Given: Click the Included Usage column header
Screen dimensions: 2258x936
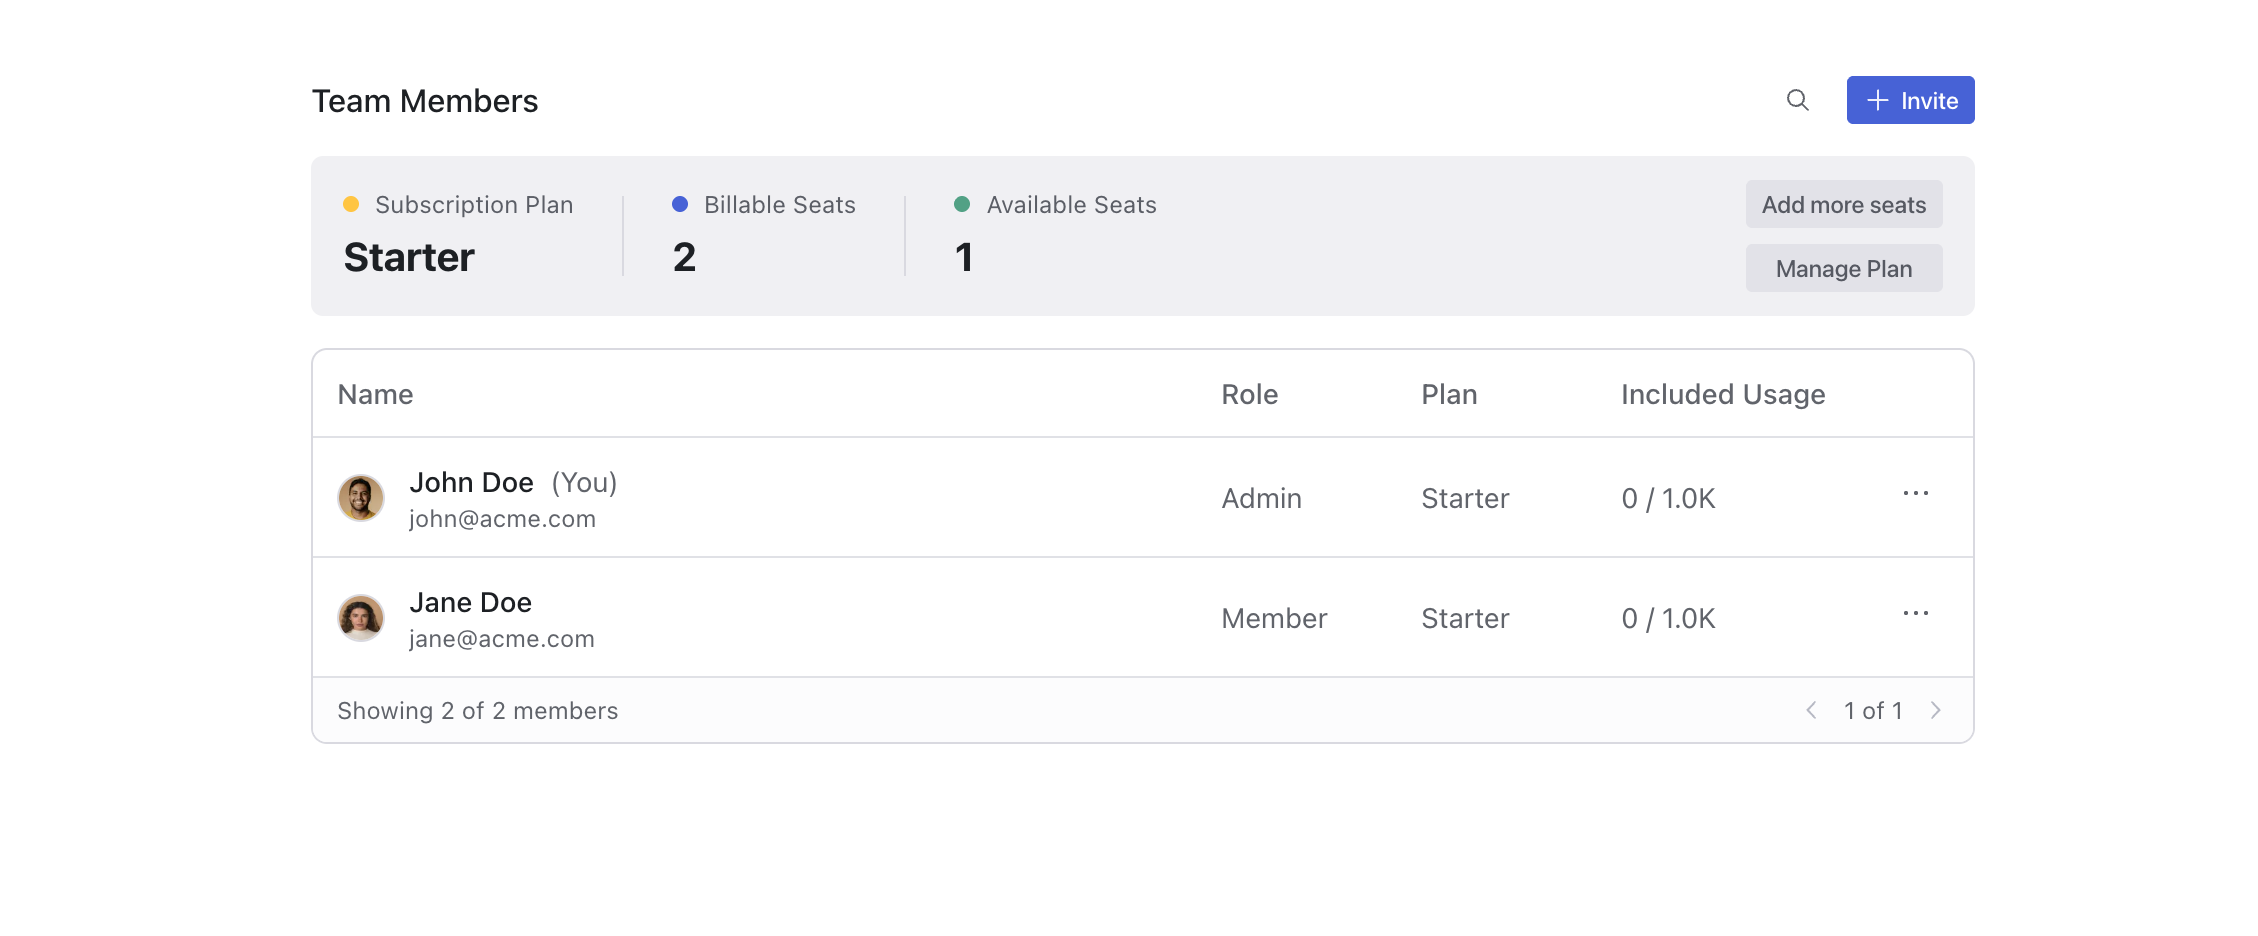Looking at the screenshot, I should [x=1722, y=394].
